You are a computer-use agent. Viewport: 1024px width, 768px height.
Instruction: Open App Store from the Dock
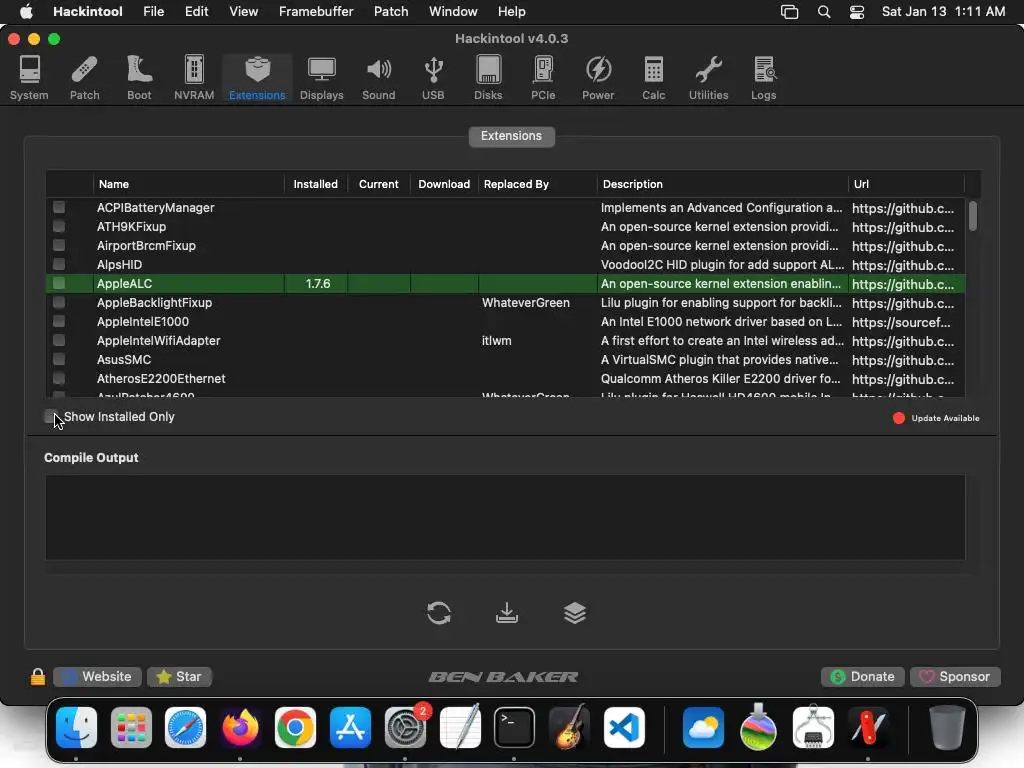tap(350, 728)
